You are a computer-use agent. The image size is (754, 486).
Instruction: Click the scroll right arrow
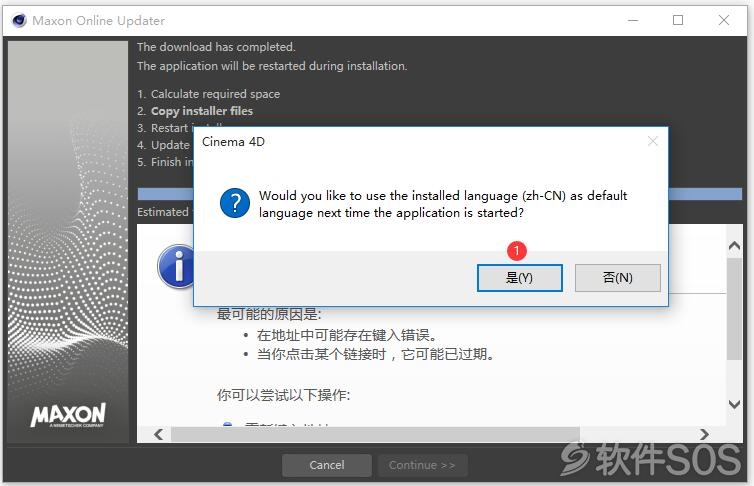pos(704,435)
